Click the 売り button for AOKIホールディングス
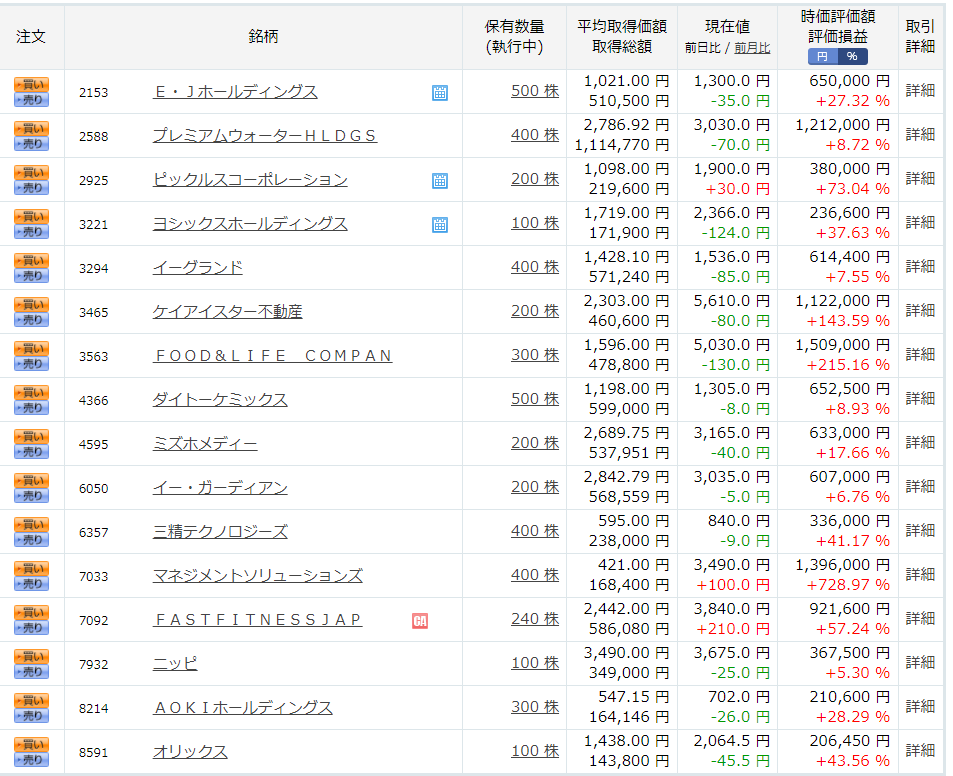The width and height of the screenshot is (953, 776). coord(32,716)
